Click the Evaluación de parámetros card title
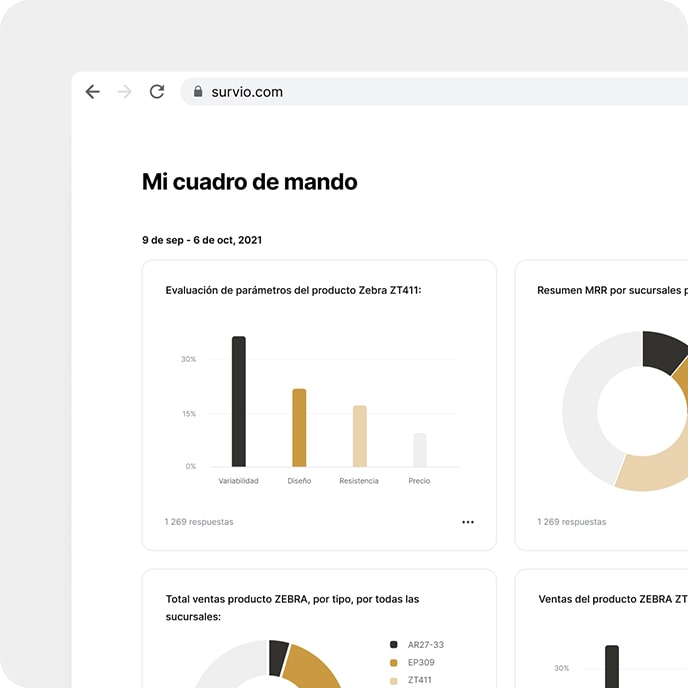This screenshot has width=688, height=688. [x=293, y=290]
